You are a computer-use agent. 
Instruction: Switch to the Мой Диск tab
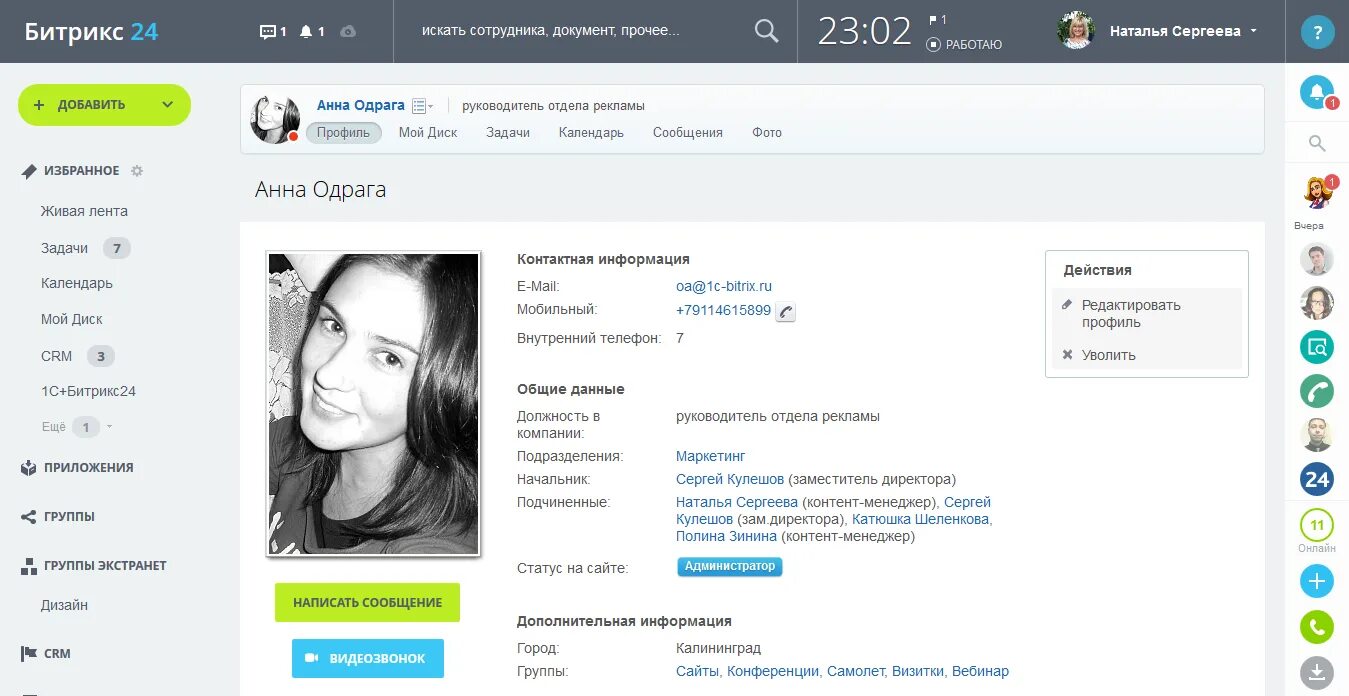427,132
